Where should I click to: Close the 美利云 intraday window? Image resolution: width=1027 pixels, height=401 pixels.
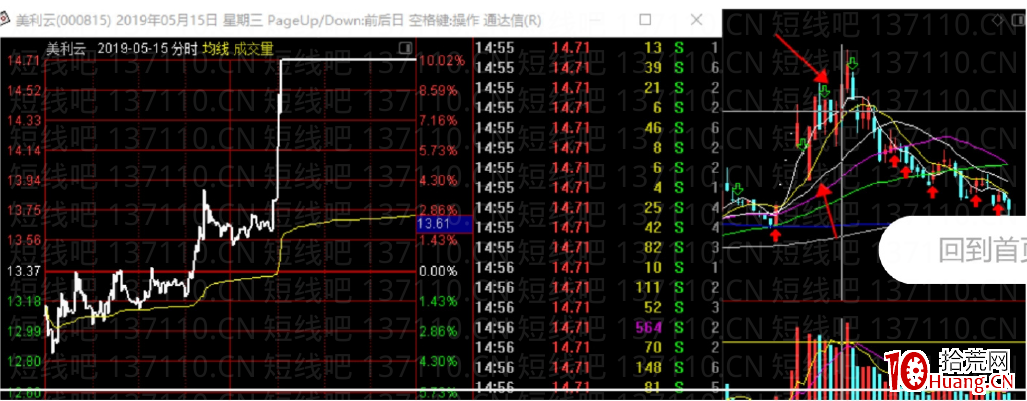coord(696,20)
